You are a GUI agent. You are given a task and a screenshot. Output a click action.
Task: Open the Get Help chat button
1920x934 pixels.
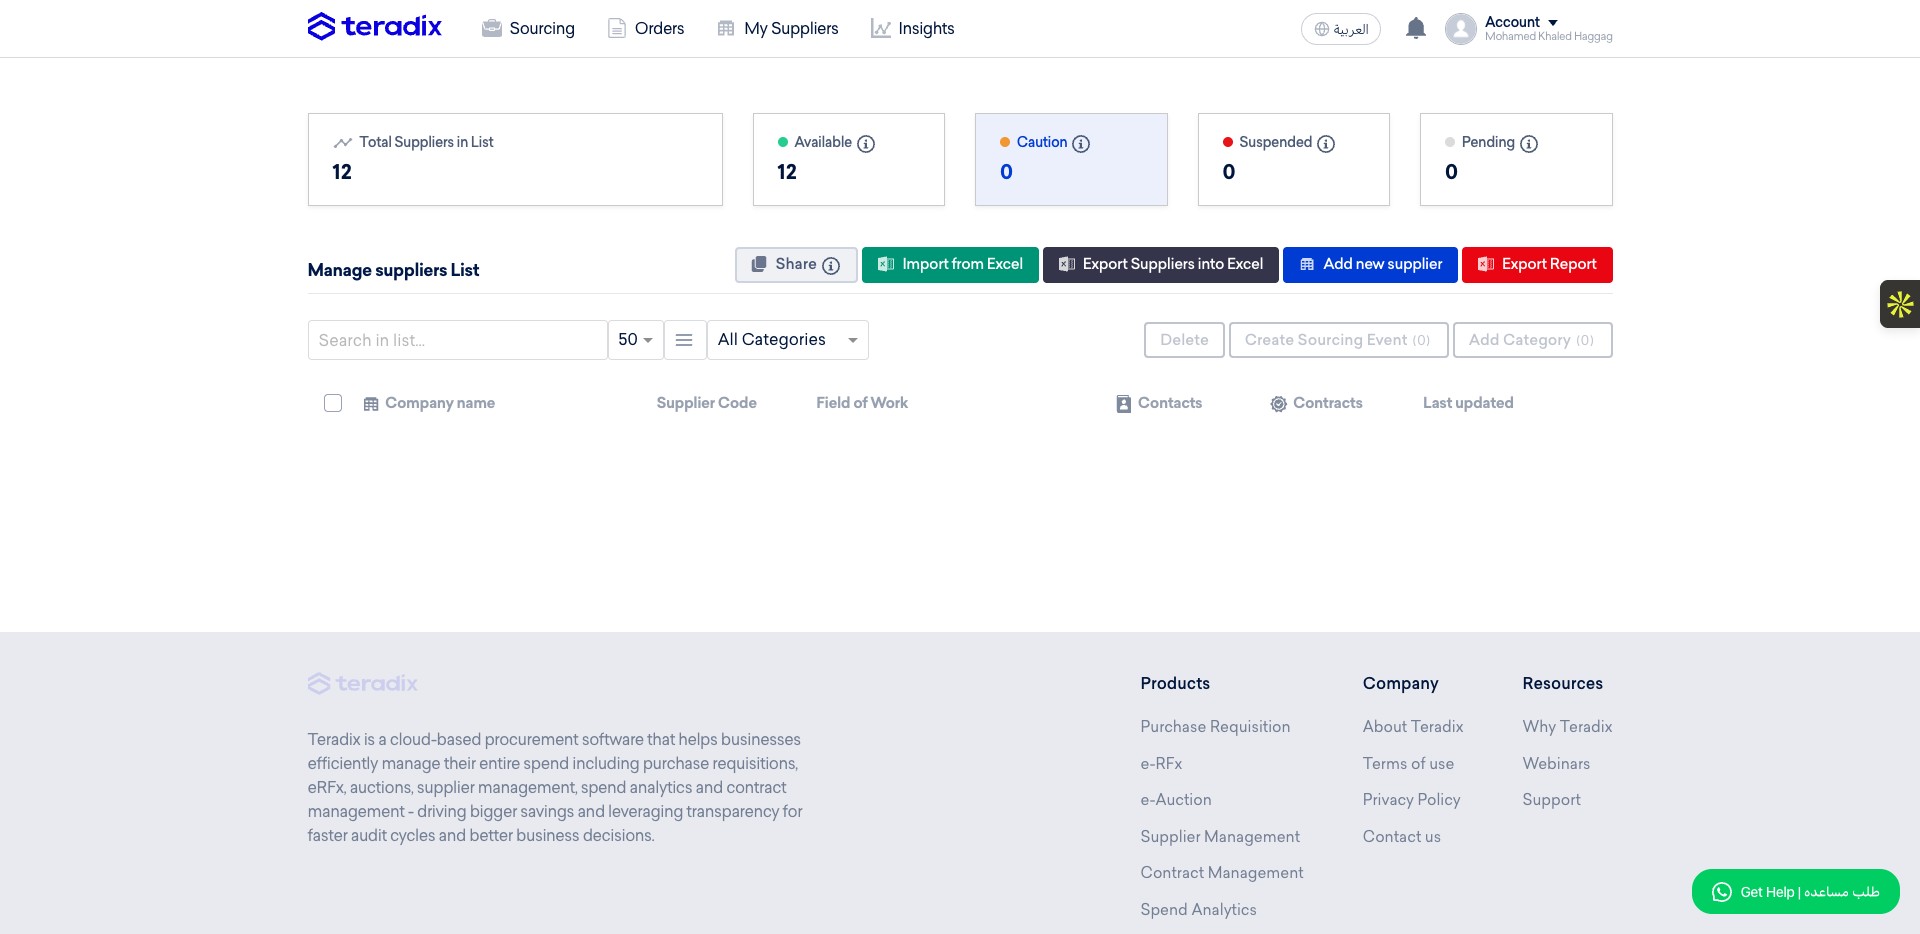coord(1796,891)
